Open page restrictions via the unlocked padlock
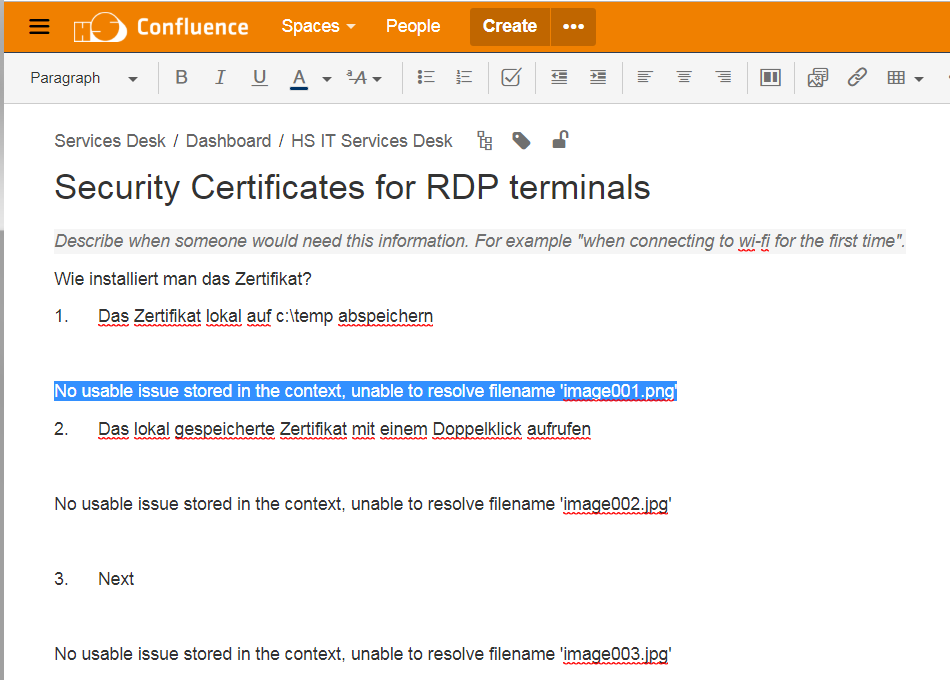This screenshot has height=680, width=950. [560, 140]
